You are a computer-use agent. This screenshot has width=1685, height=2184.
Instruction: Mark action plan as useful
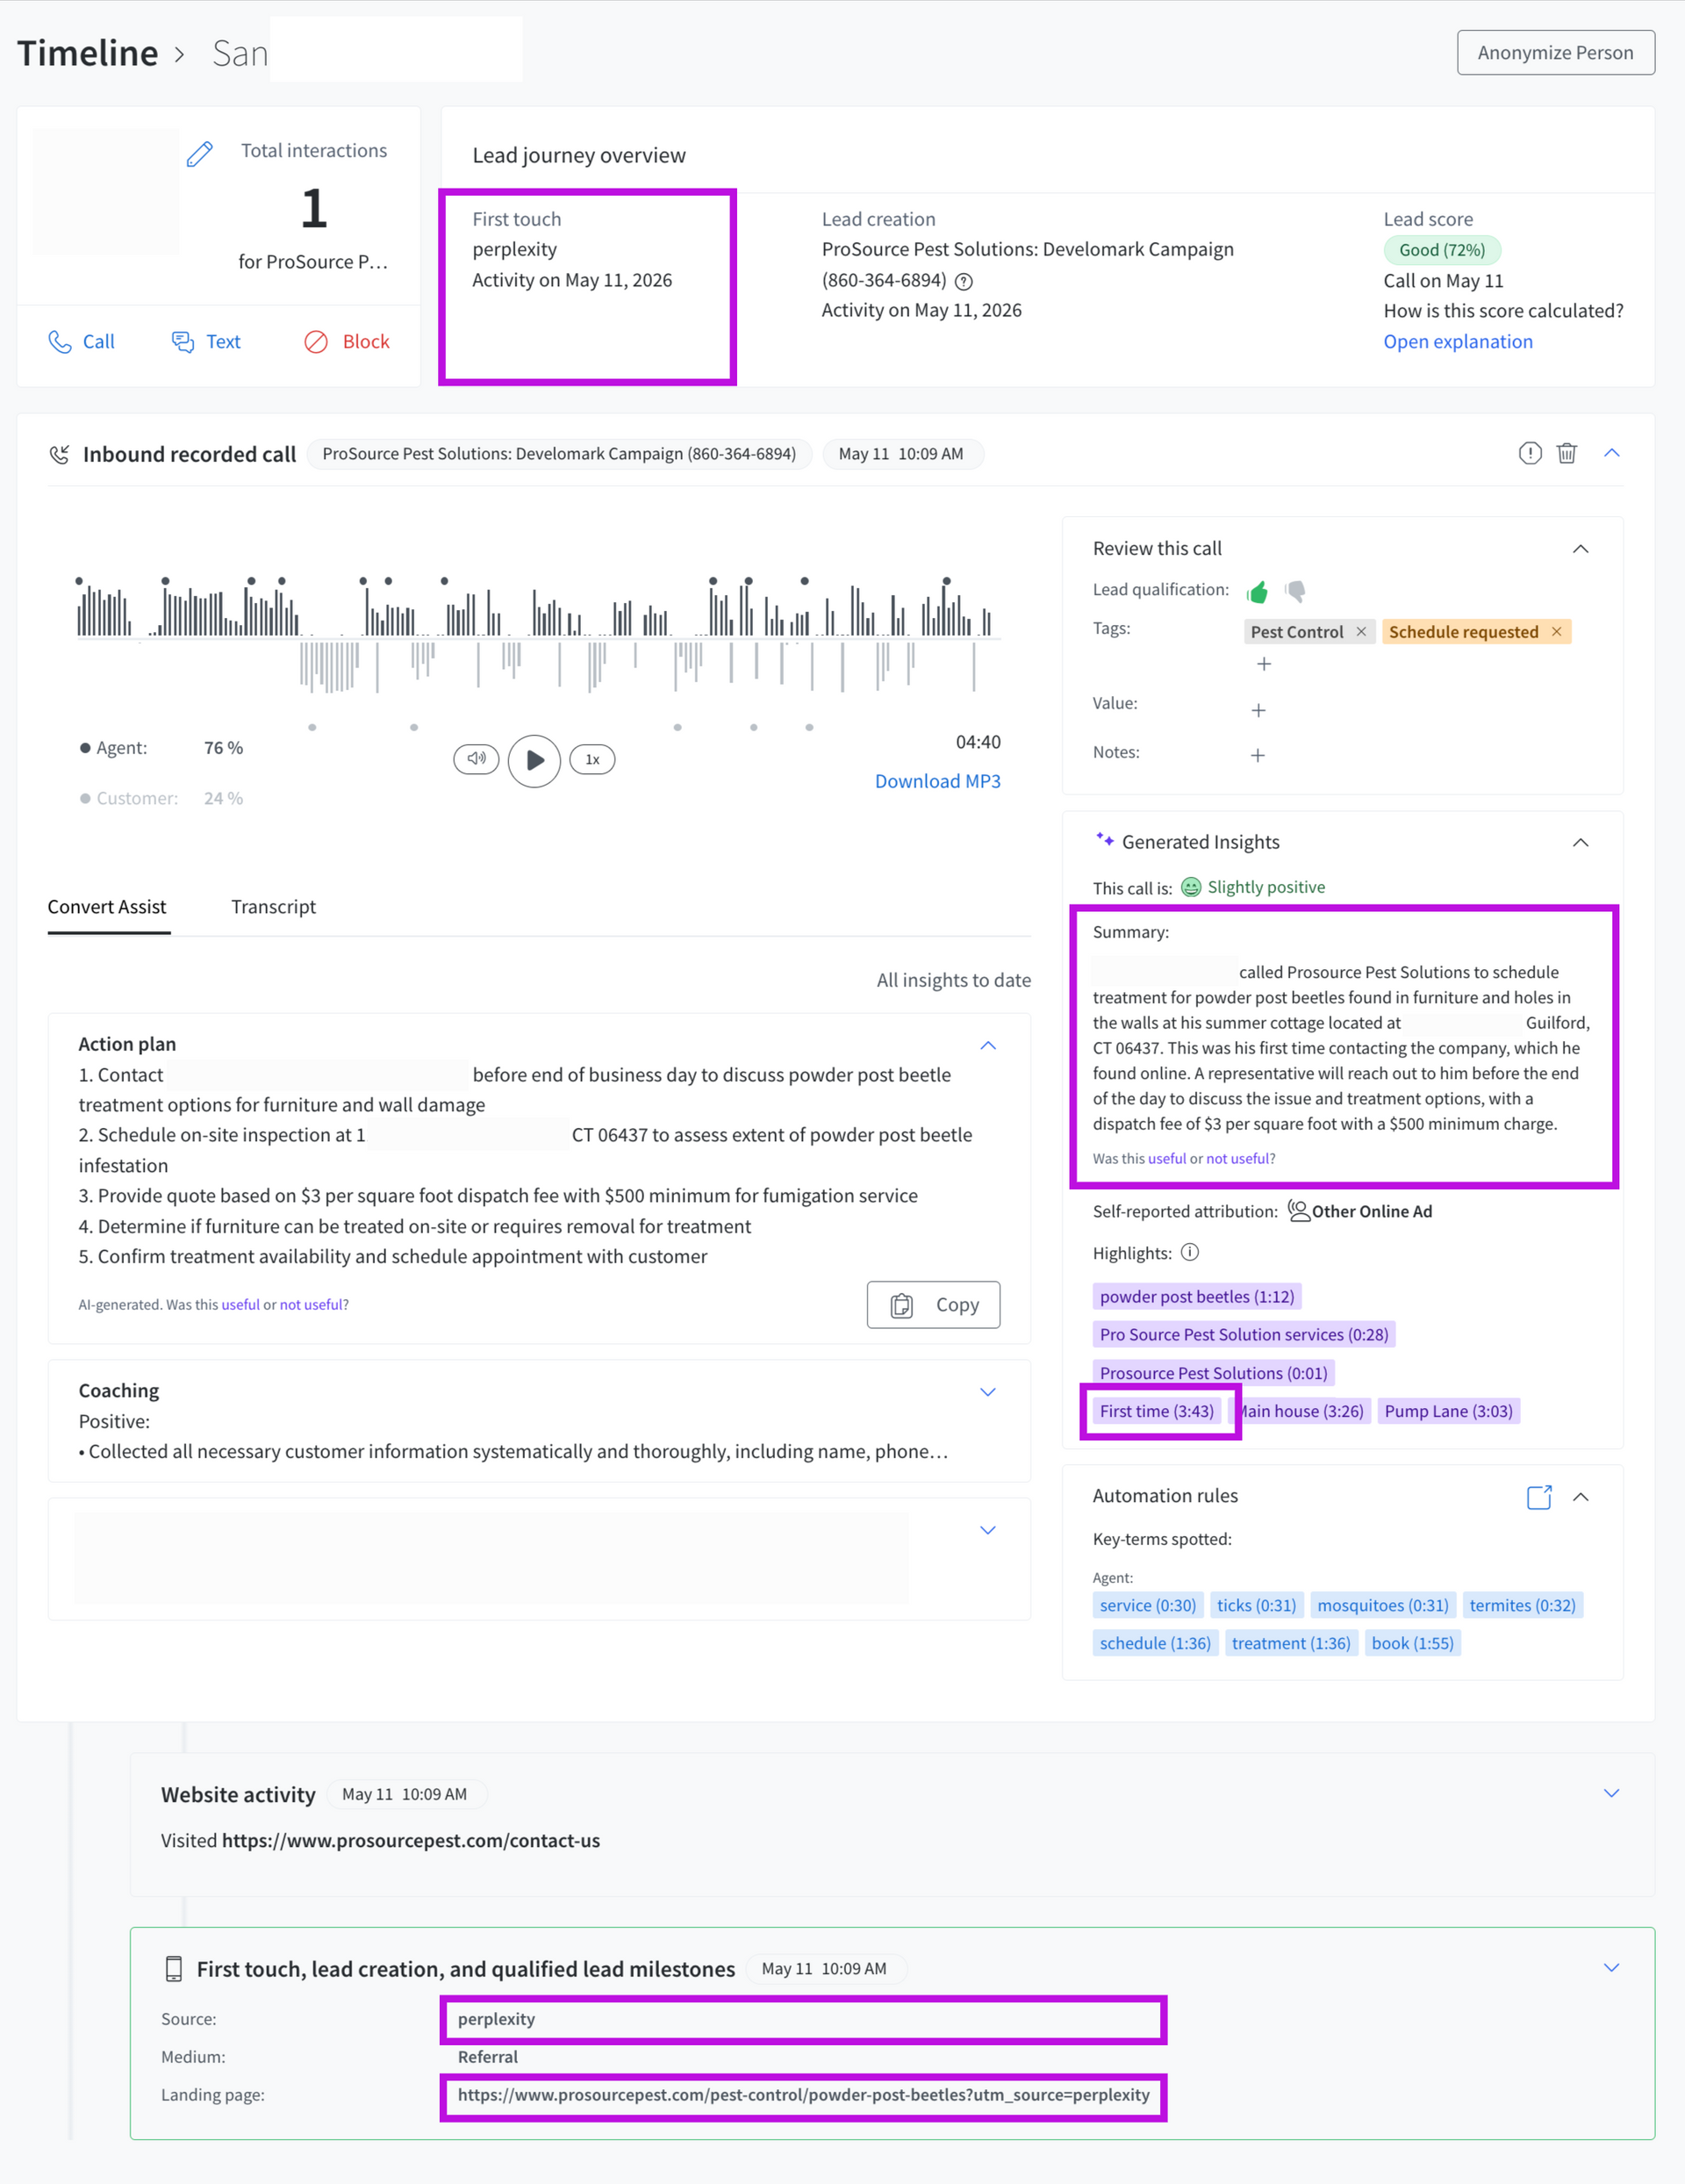[x=240, y=1305]
